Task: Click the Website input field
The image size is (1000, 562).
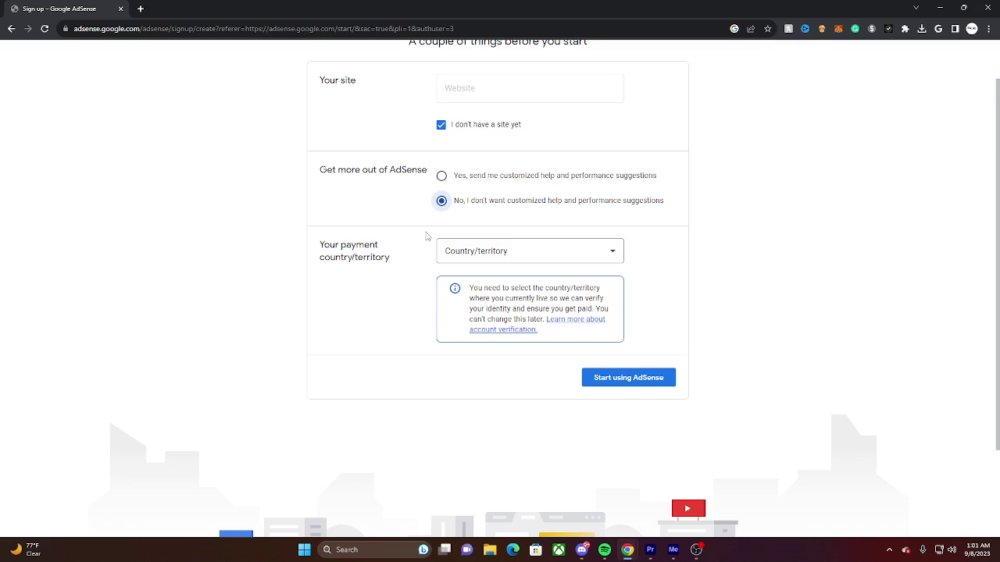Action: (x=530, y=88)
